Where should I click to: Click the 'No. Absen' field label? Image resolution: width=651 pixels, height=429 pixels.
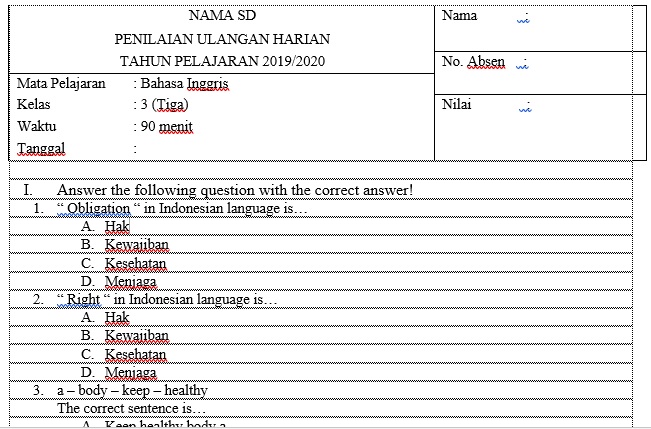pos(473,61)
